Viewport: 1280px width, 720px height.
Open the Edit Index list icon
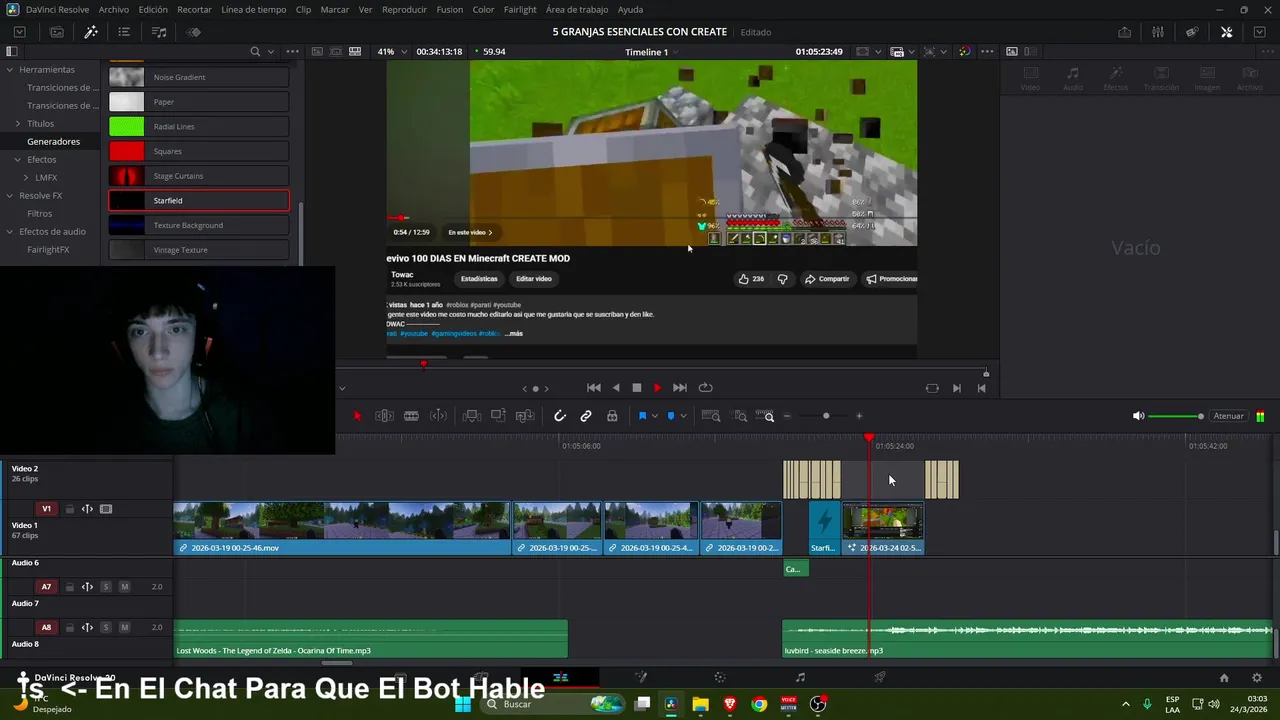click(x=124, y=32)
